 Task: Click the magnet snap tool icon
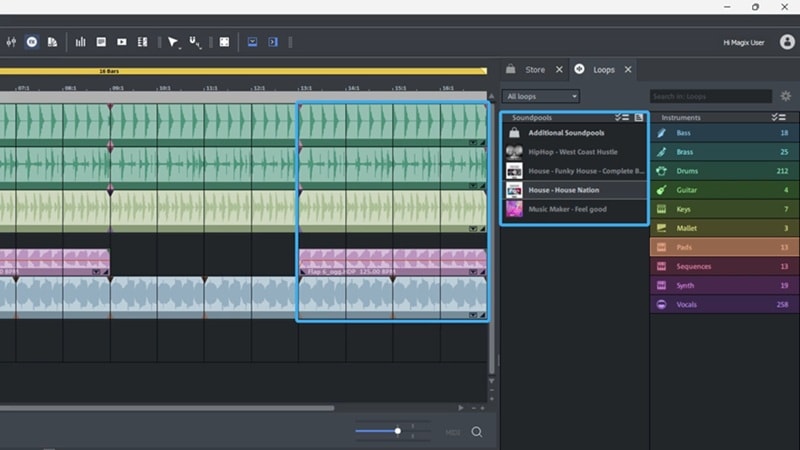coord(194,42)
